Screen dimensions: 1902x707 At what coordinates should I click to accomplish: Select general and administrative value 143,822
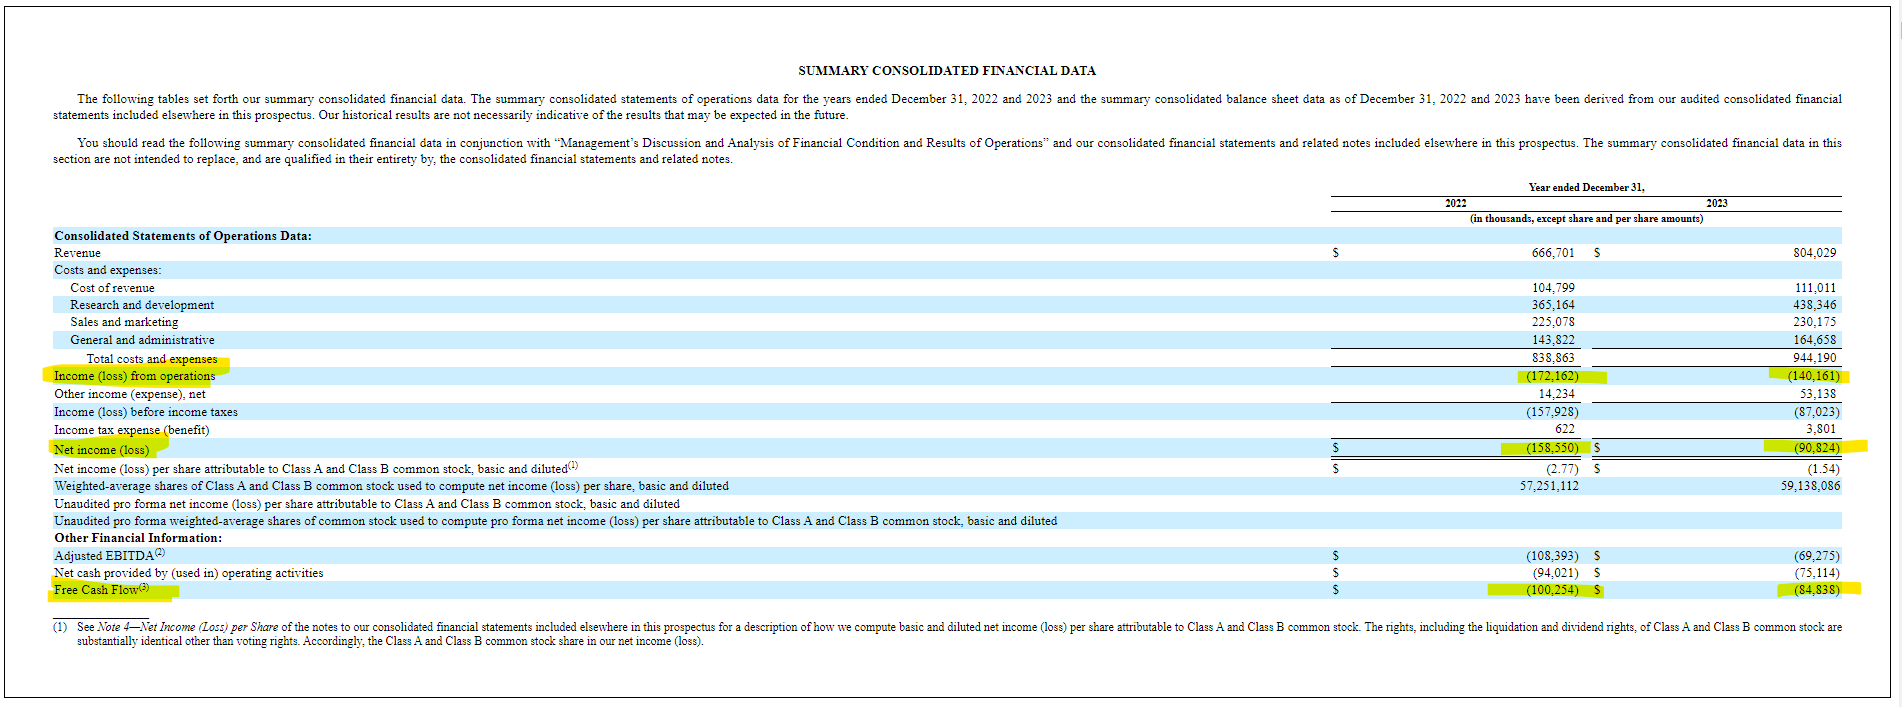click(1553, 340)
